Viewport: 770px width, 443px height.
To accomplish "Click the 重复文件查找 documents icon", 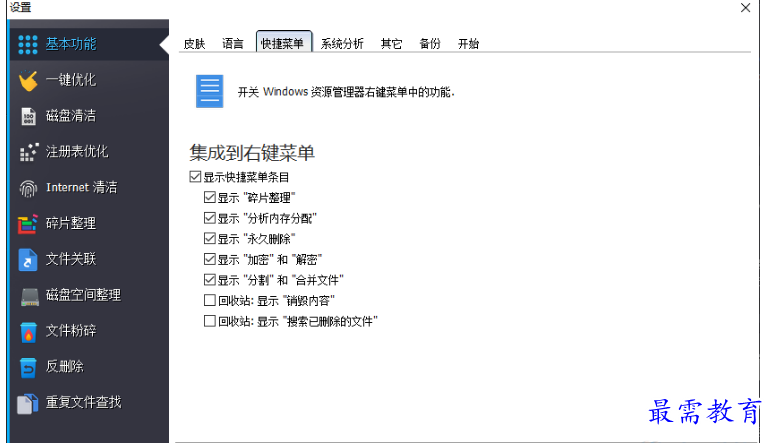I will (x=28, y=404).
